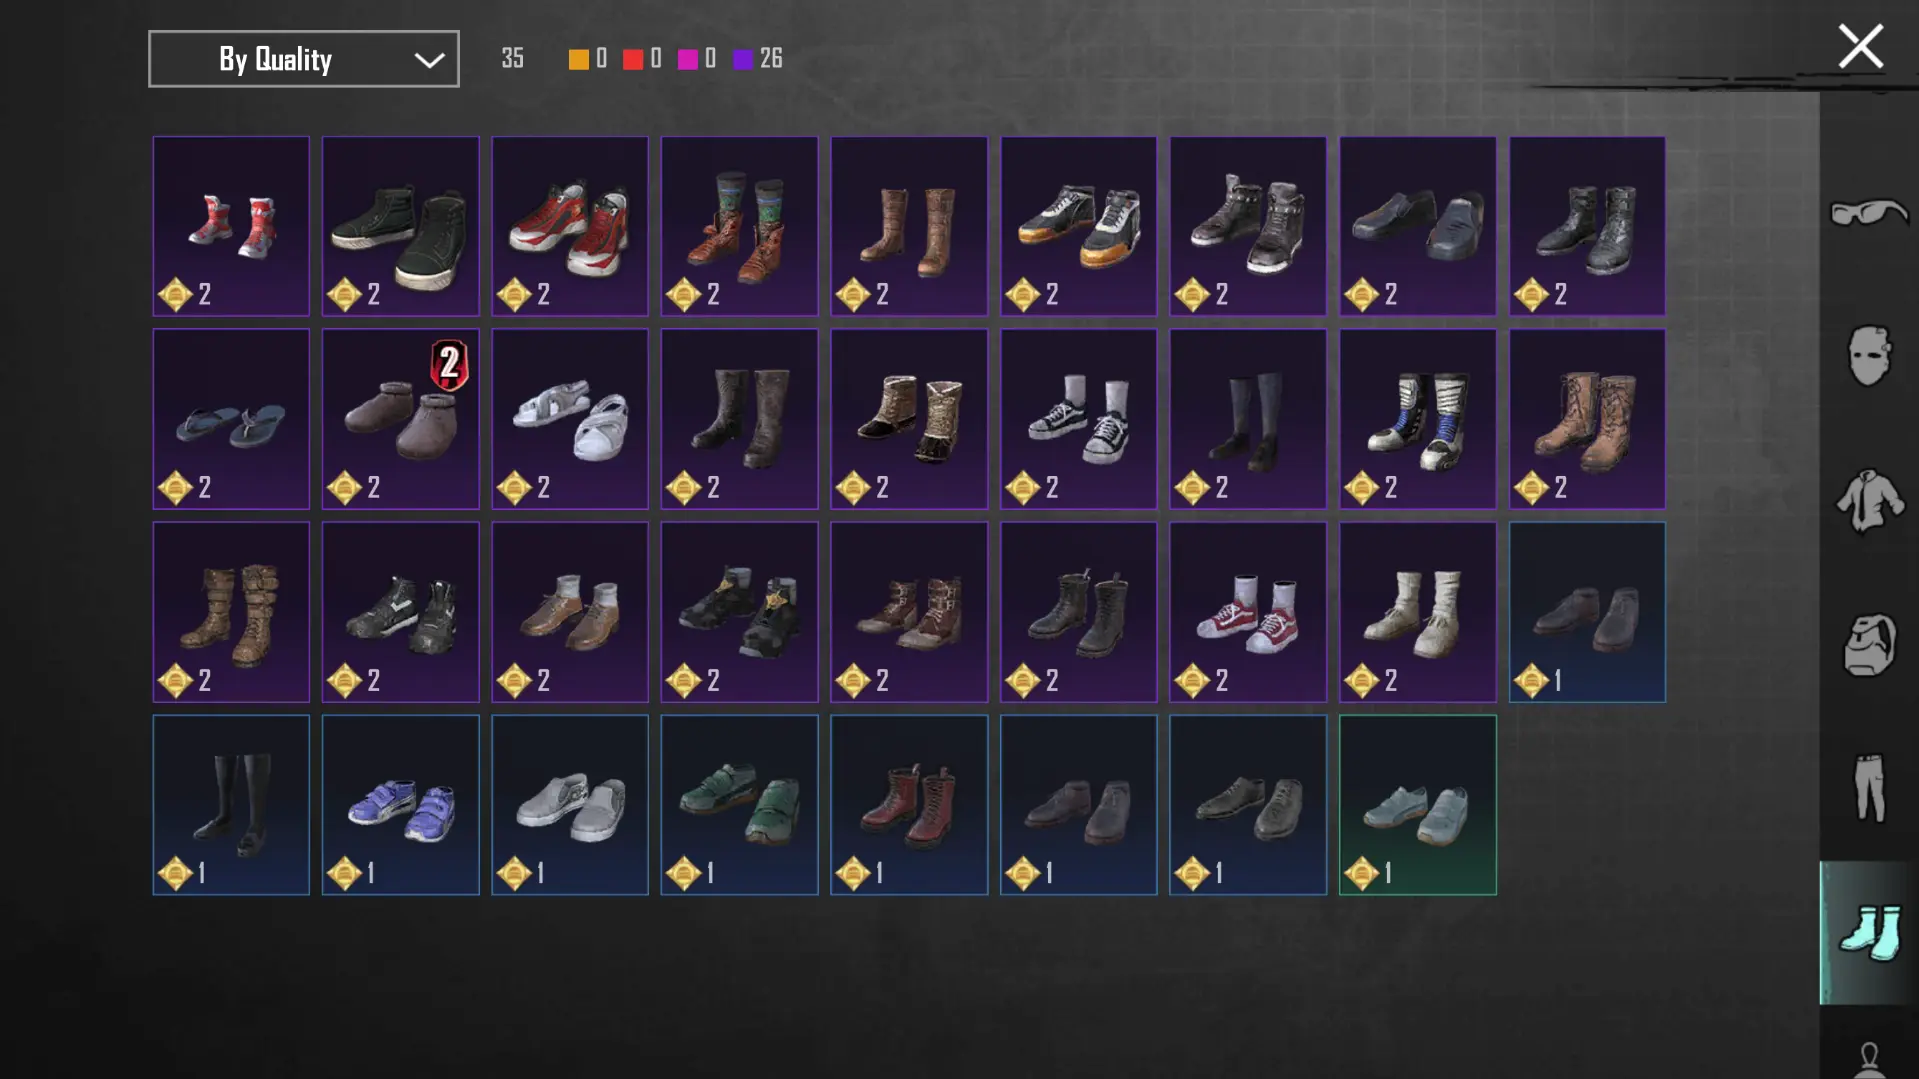Select the white sandals item
The width and height of the screenshot is (1919, 1079).
point(570,419)
